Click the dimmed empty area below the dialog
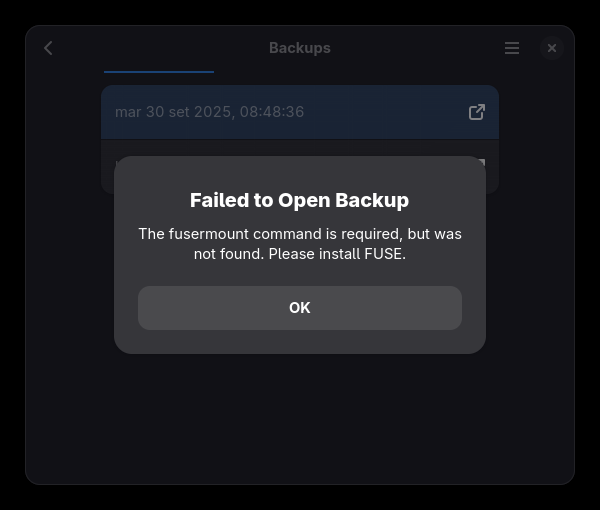600x510 pixels. (x=300, y=420)
